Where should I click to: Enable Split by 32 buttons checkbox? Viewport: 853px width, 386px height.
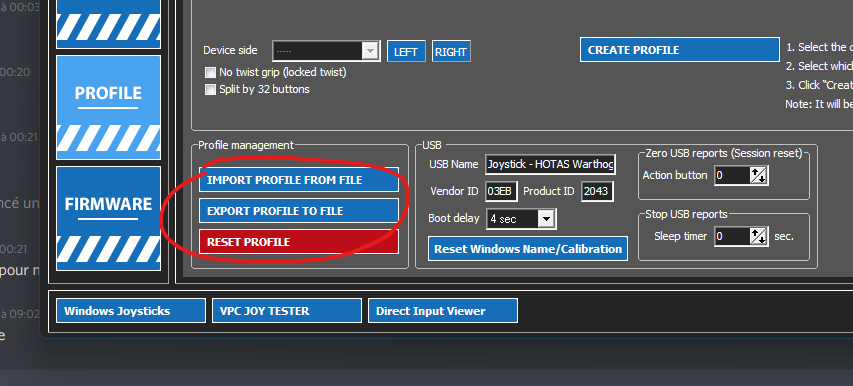[x=210, y=90]
